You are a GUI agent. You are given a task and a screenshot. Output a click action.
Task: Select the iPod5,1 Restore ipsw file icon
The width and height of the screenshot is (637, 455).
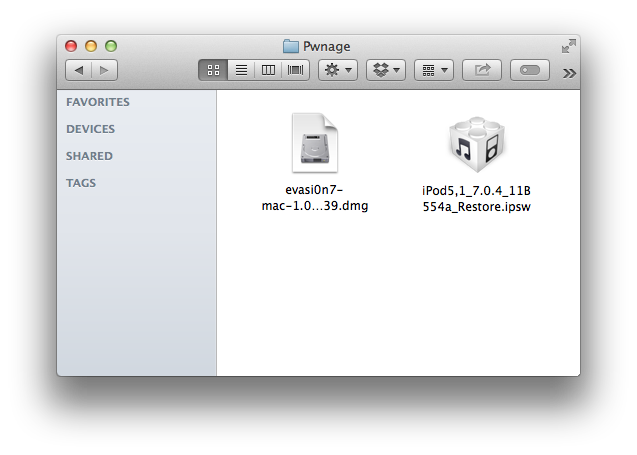[x=477, y=144]
